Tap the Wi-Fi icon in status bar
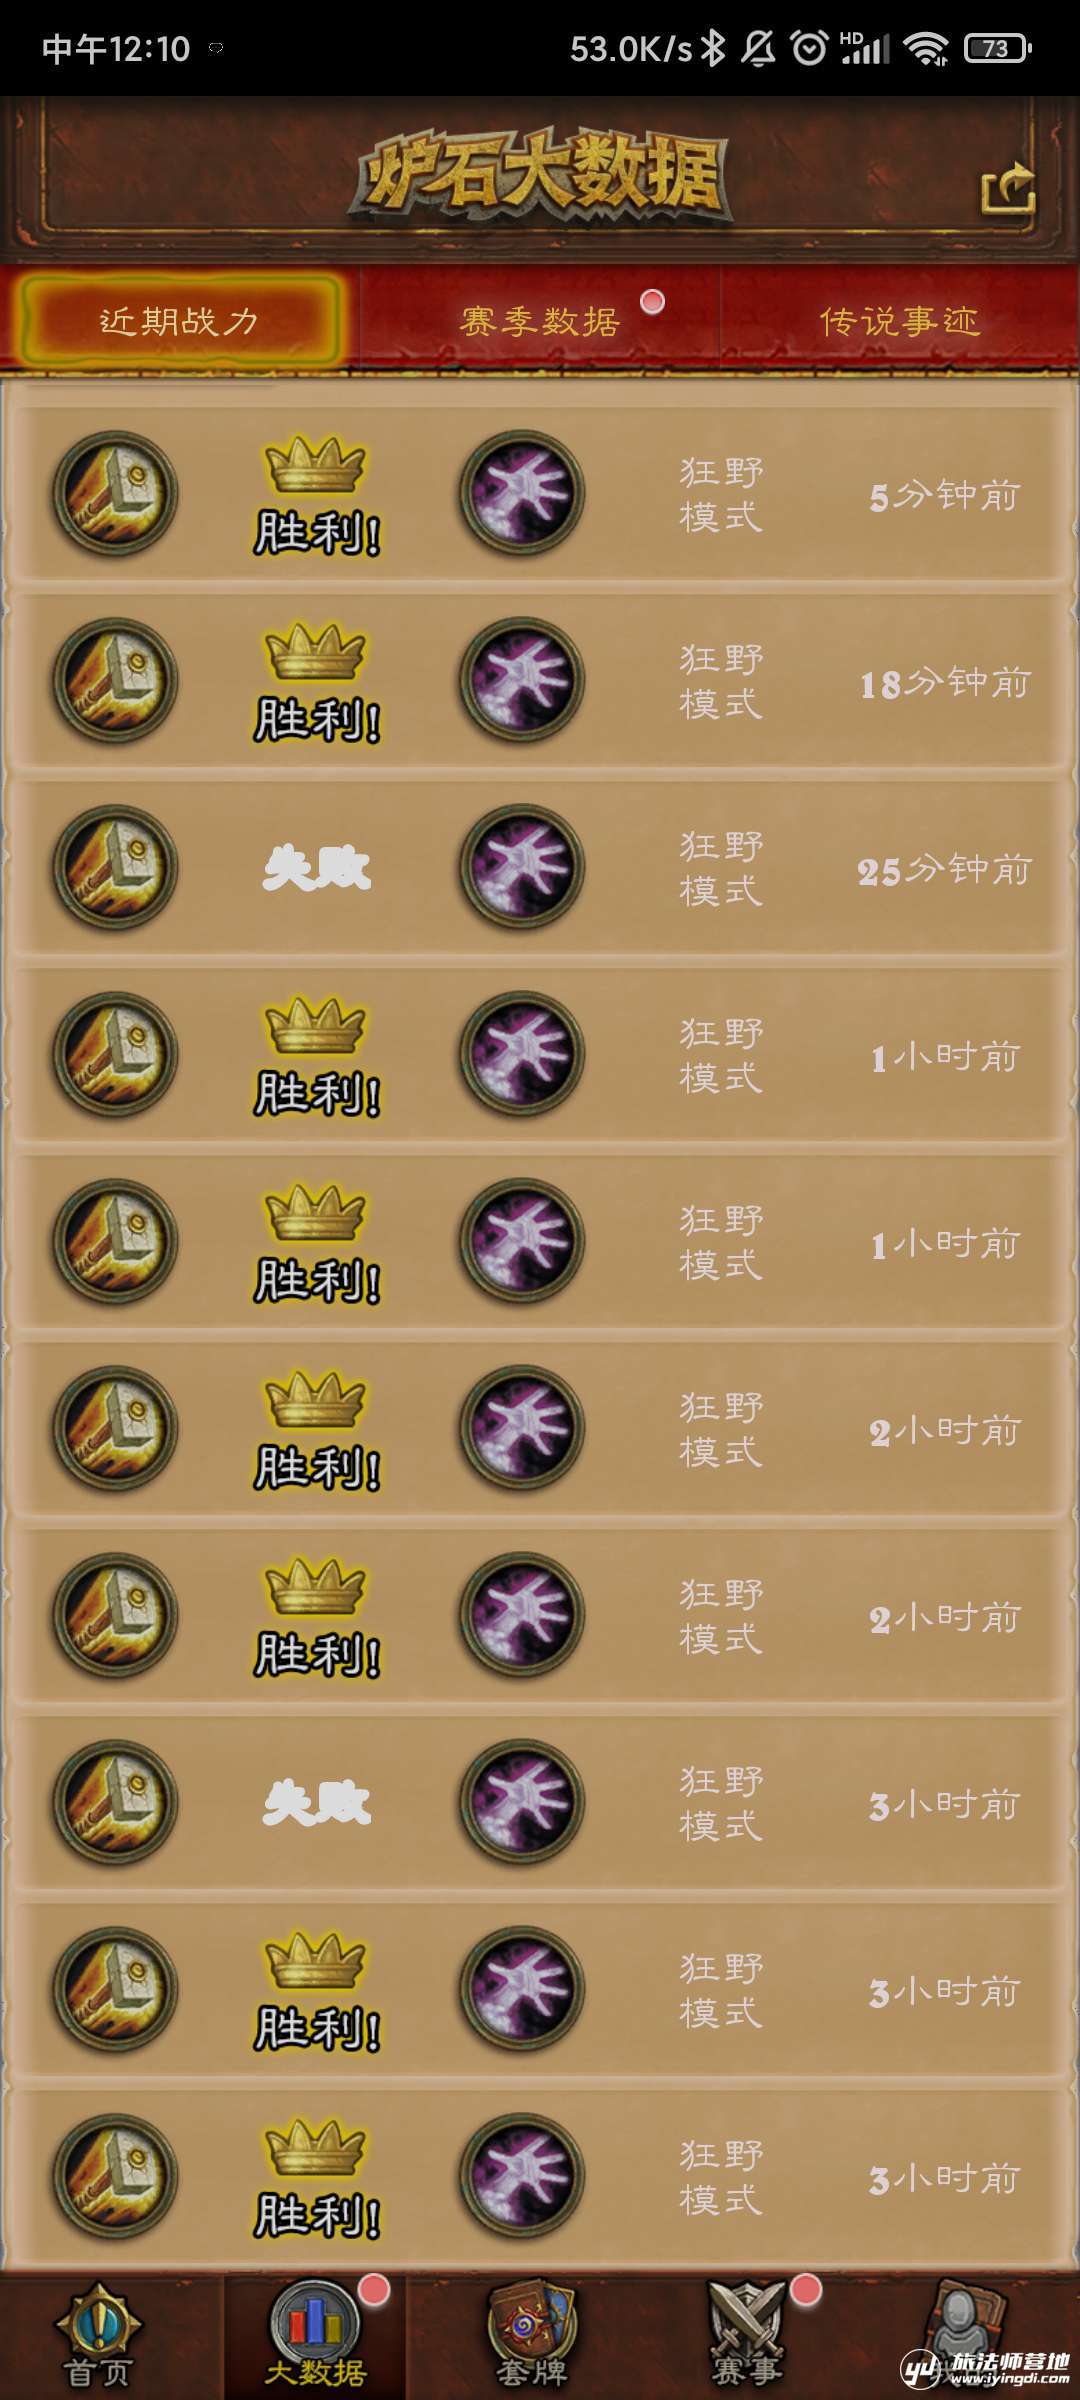Screen dimensions: 1080x2400 (926, 48)
